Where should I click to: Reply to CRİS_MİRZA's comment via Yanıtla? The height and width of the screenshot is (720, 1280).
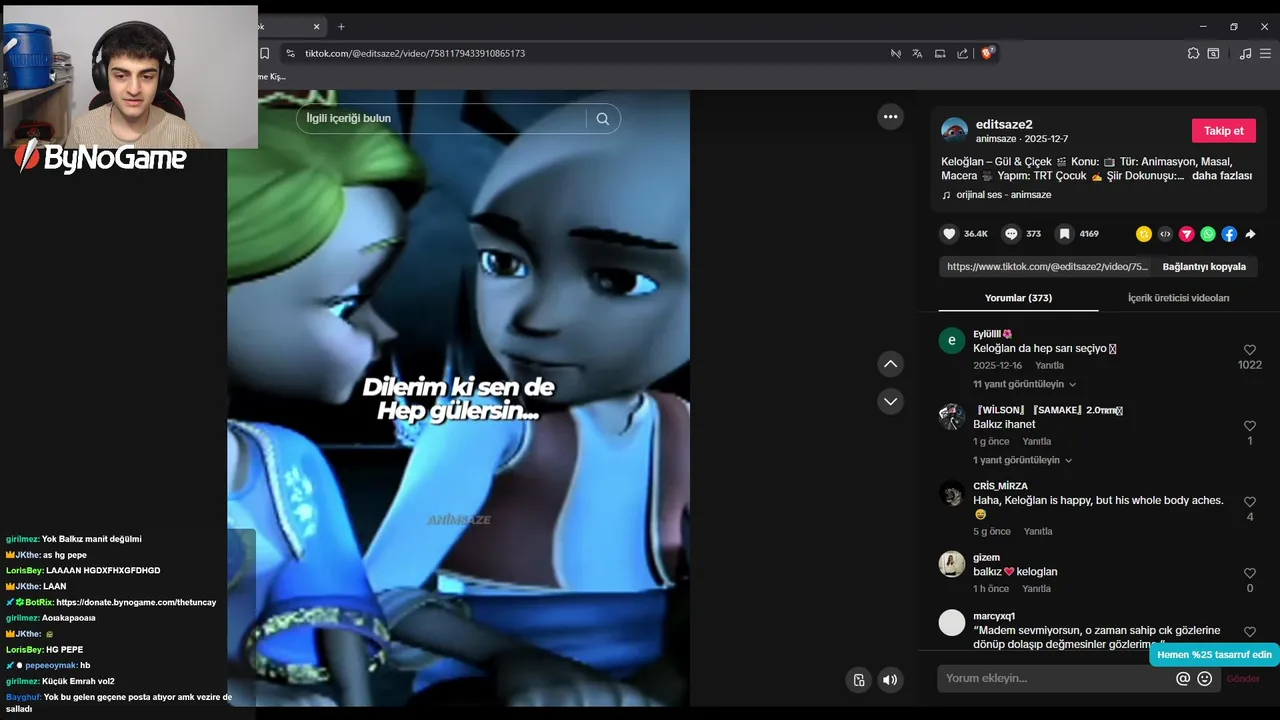(1037, 532)
